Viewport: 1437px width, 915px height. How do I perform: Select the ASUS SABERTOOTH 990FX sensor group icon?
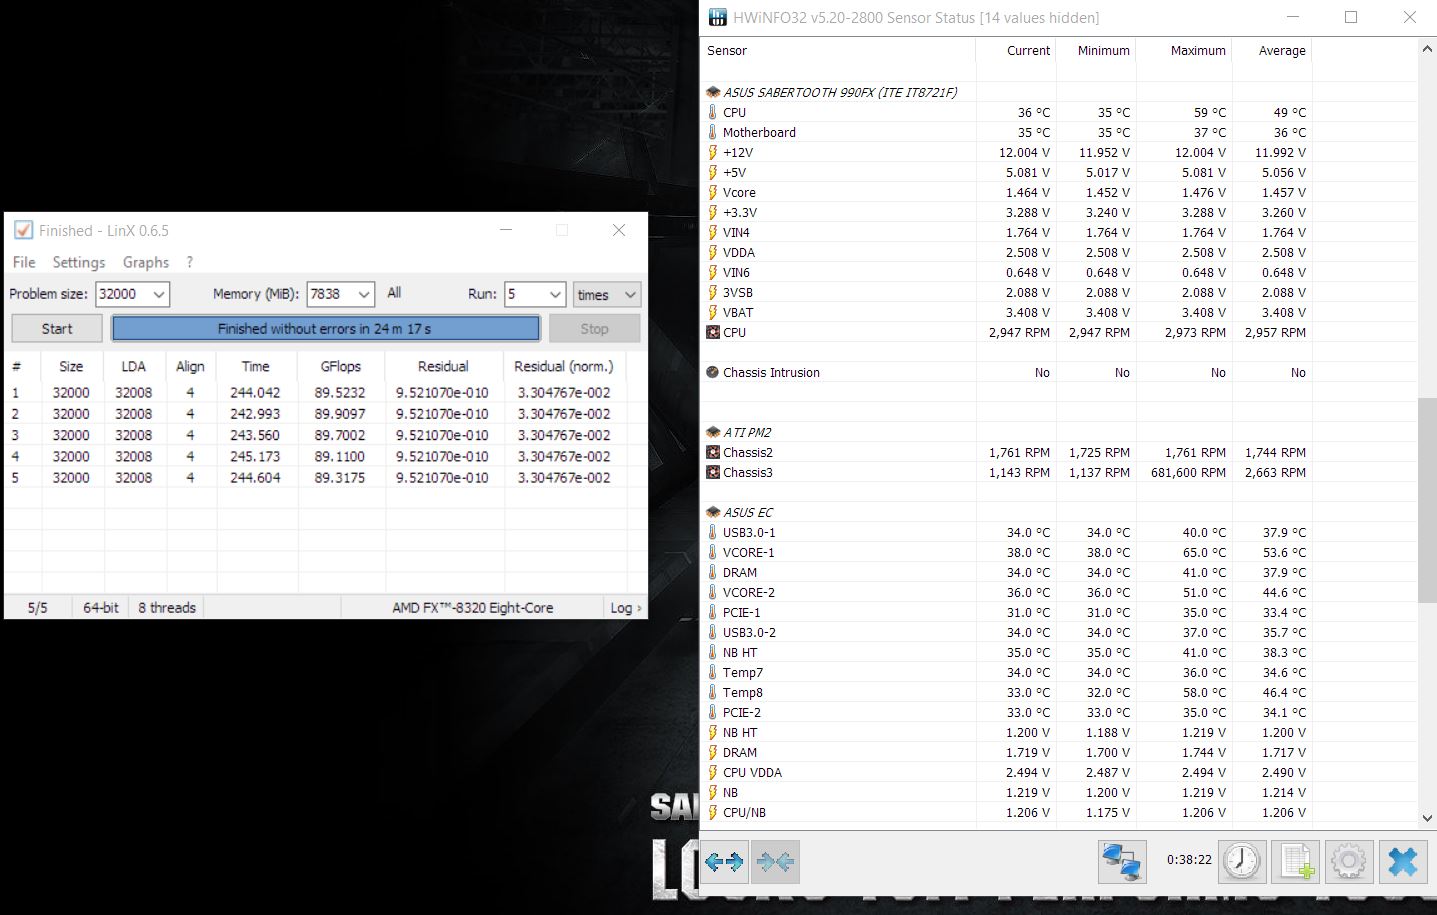coord(713,92)
